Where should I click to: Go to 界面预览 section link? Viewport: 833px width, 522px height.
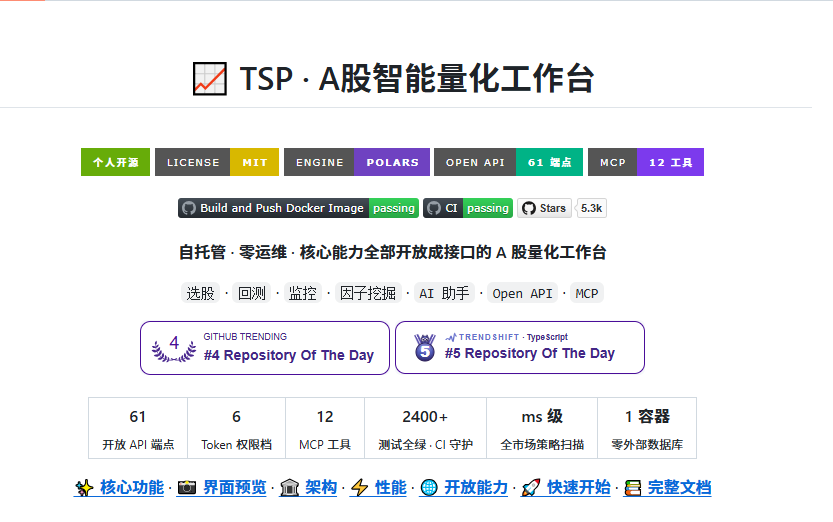[235, 487]
